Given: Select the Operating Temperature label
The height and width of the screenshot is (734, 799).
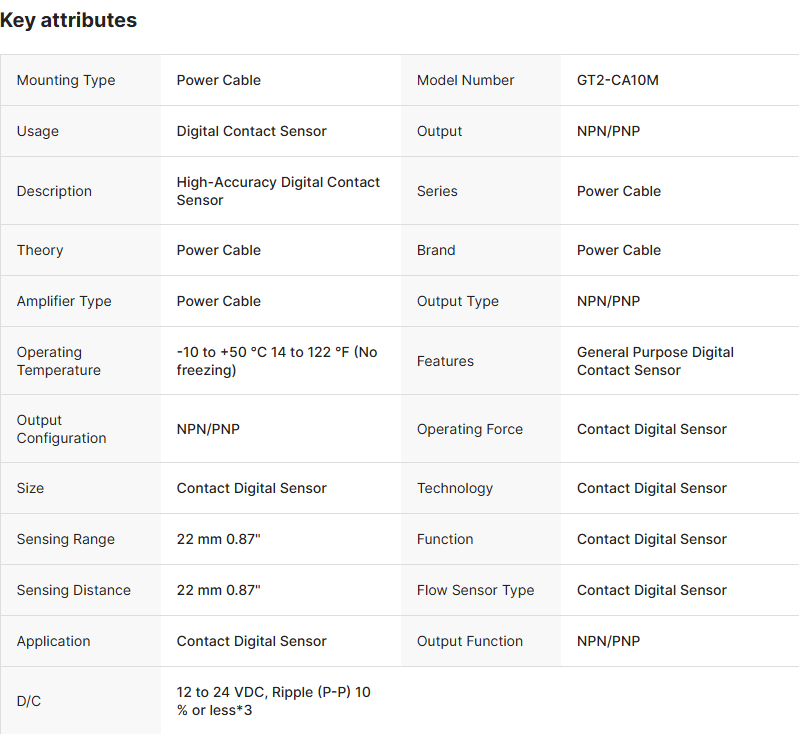Looking at the screenshot, I should [x=59, y=361].
